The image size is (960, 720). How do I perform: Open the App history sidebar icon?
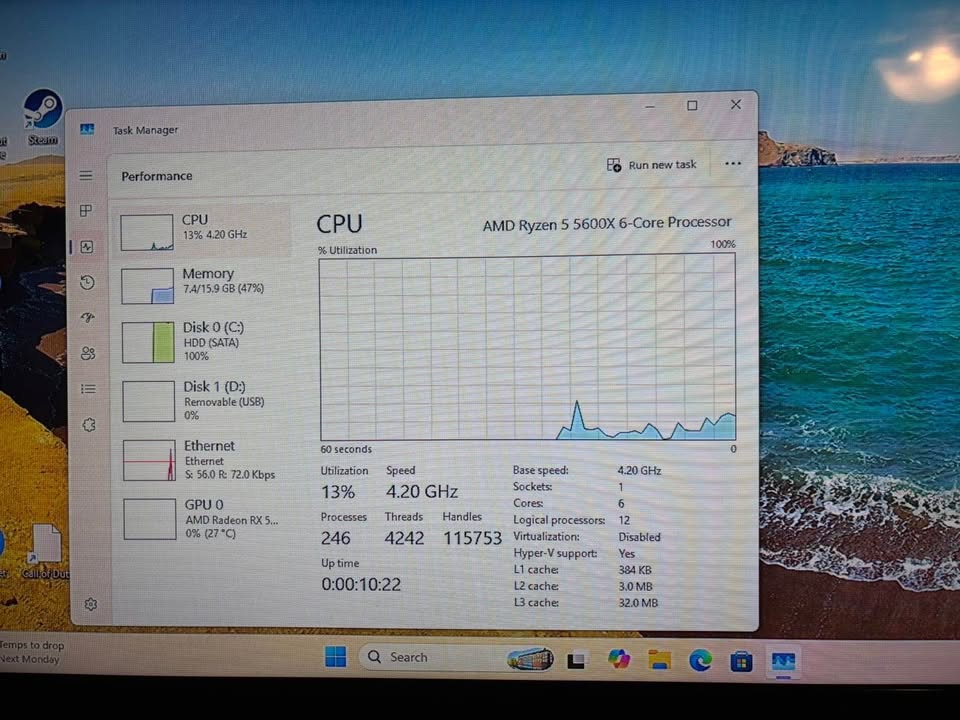(87, 283)
